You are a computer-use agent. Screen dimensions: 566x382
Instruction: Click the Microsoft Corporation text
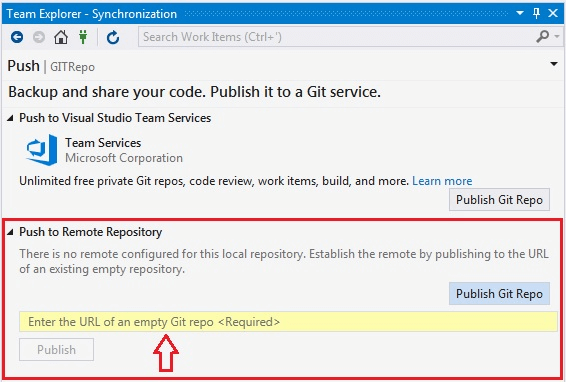point(124,158)
